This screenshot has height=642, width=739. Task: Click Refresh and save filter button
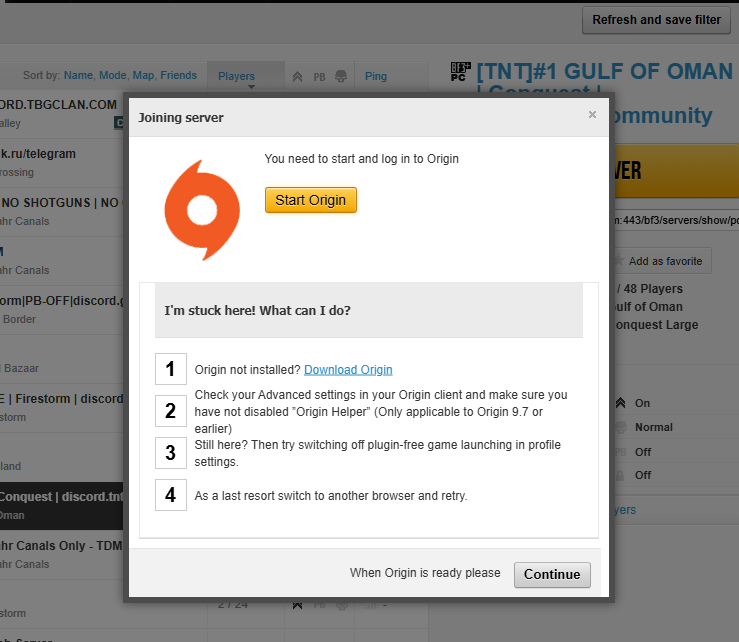pyautogui.click(x=657, y=20)
